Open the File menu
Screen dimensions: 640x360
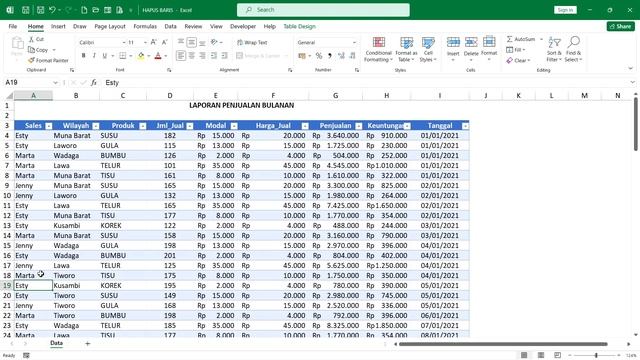[x=13, y=27]
